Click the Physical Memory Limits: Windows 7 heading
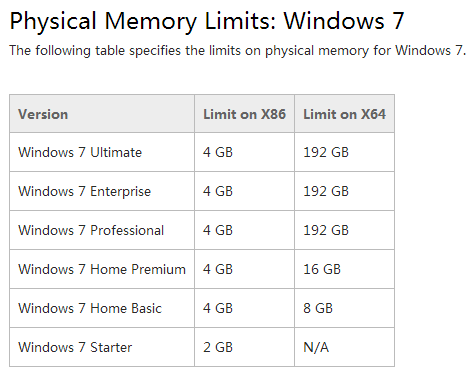Viewport: 471px width, 367px height. point(207,21)
